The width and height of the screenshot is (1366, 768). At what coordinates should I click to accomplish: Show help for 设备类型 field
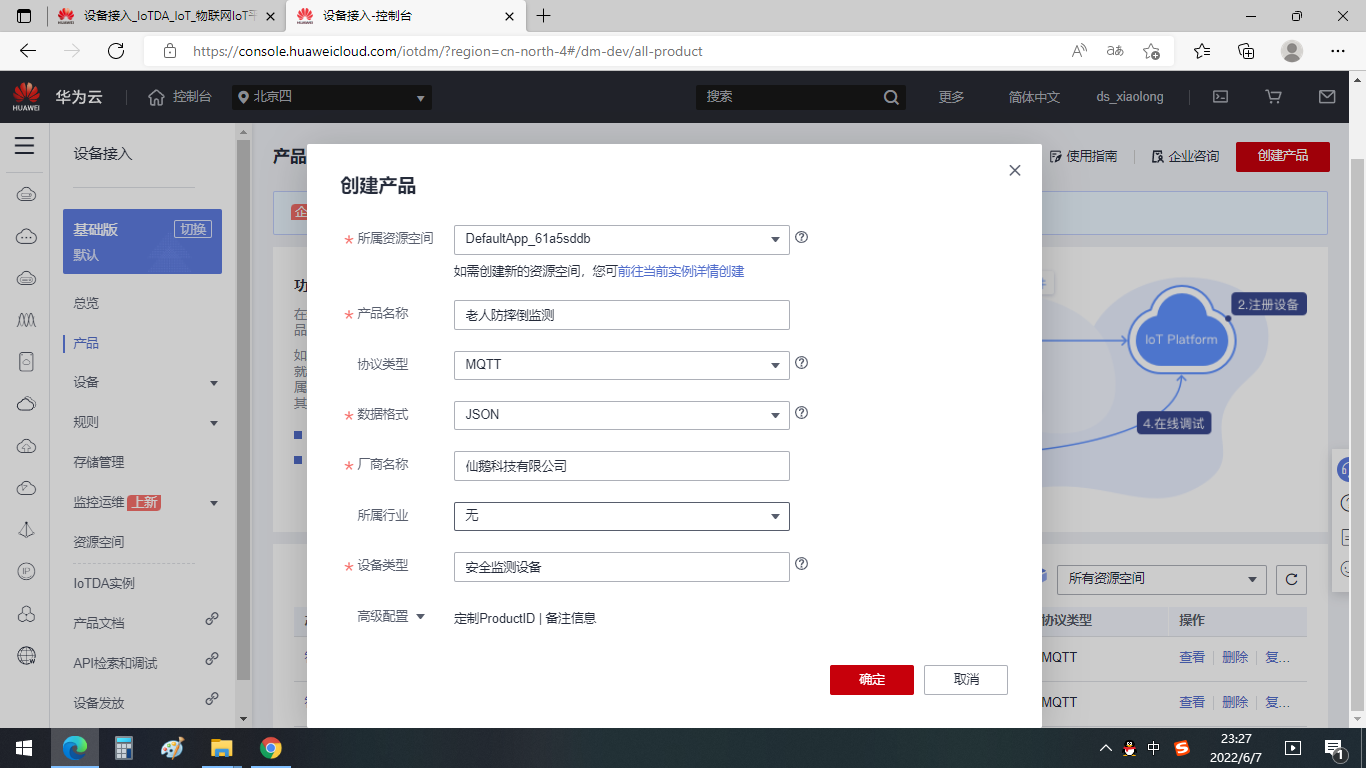pos(801,564)
